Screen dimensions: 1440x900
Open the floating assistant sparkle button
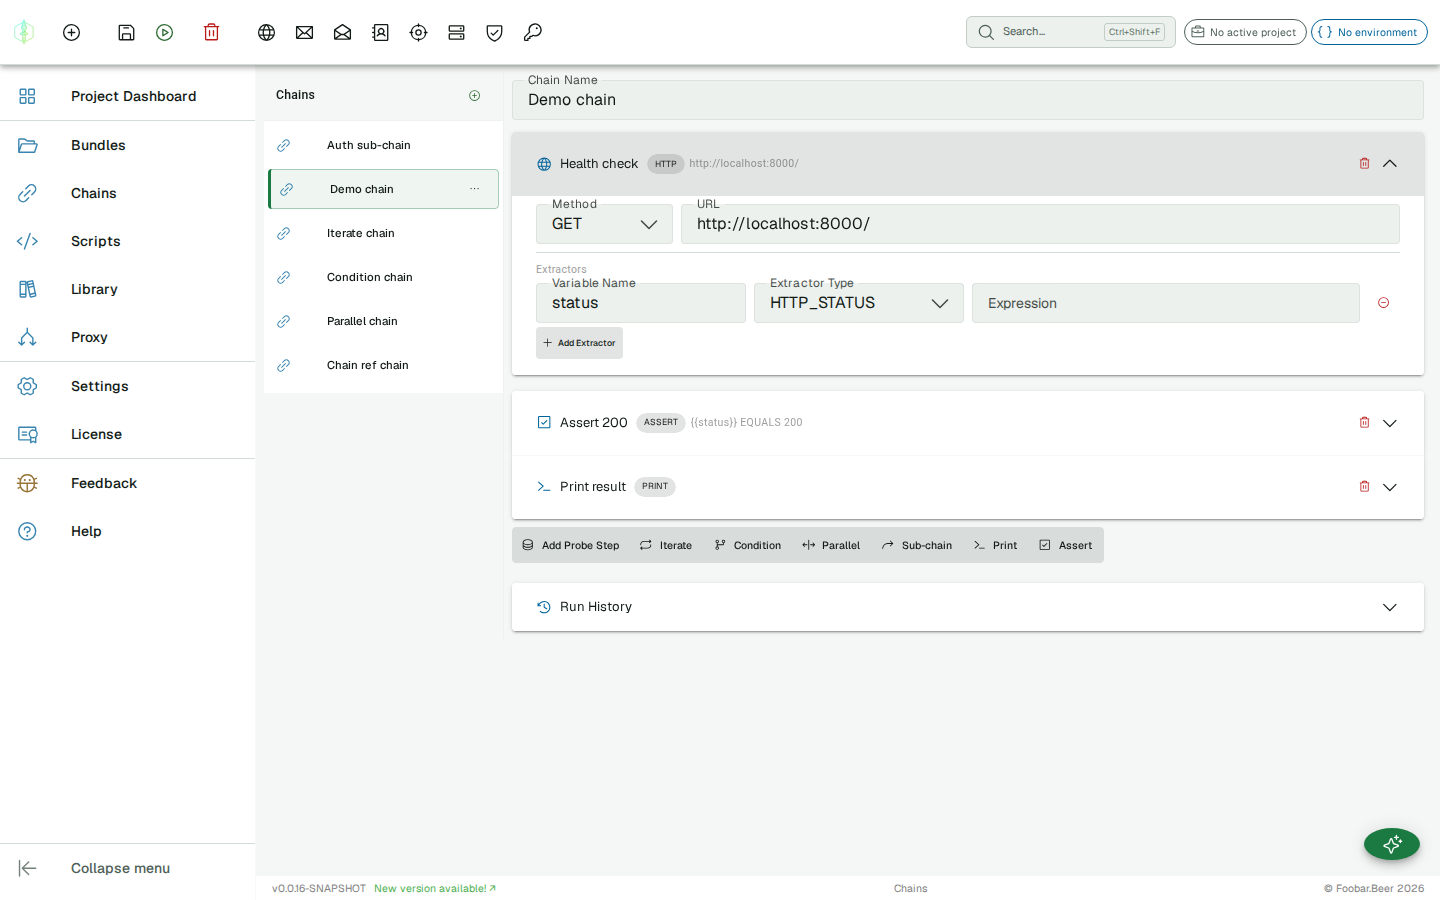coord(1392,844)
